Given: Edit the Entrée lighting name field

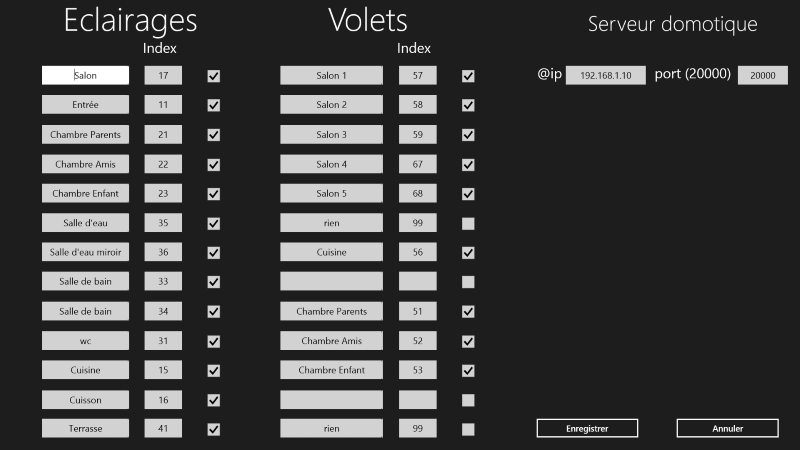Looking at the screenshot, I should click(85, 105).
